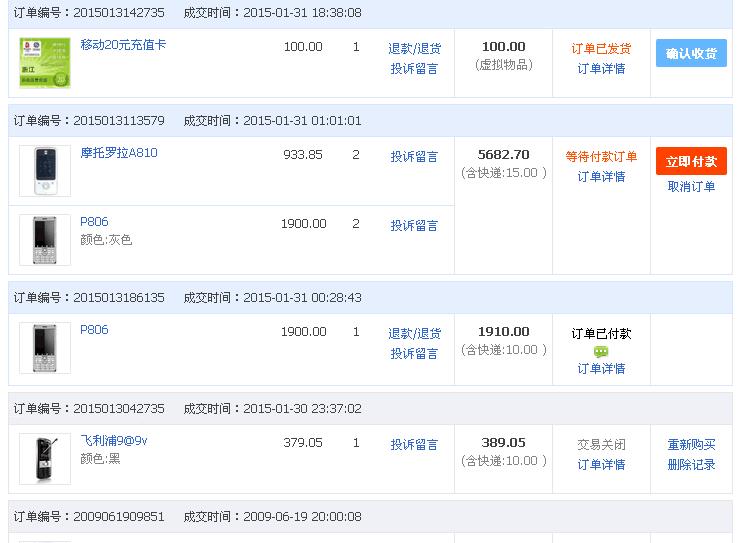This screenshot has width=737, height=543.
Task: Click the 虚拟物品 label
Action: [x=503, y=65]
